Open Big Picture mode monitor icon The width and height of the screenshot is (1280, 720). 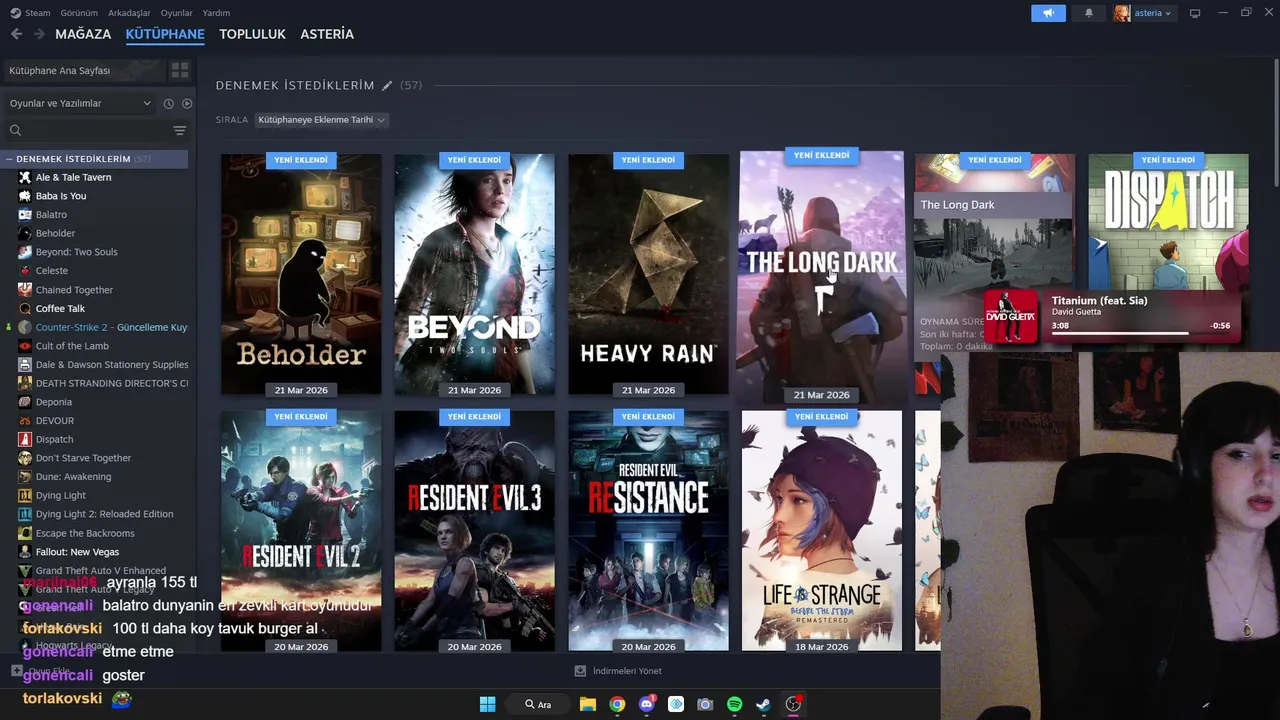1195,13
